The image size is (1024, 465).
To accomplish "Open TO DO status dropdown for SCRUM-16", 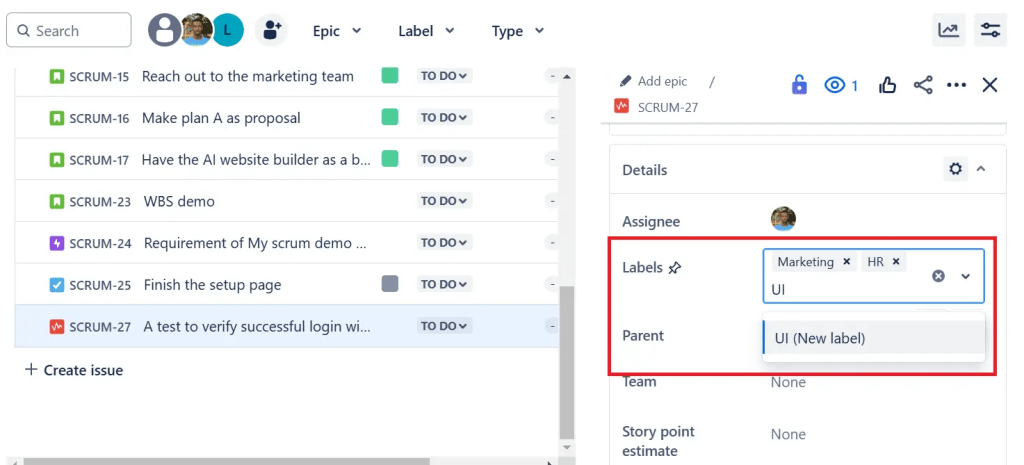I will [444, 118].
